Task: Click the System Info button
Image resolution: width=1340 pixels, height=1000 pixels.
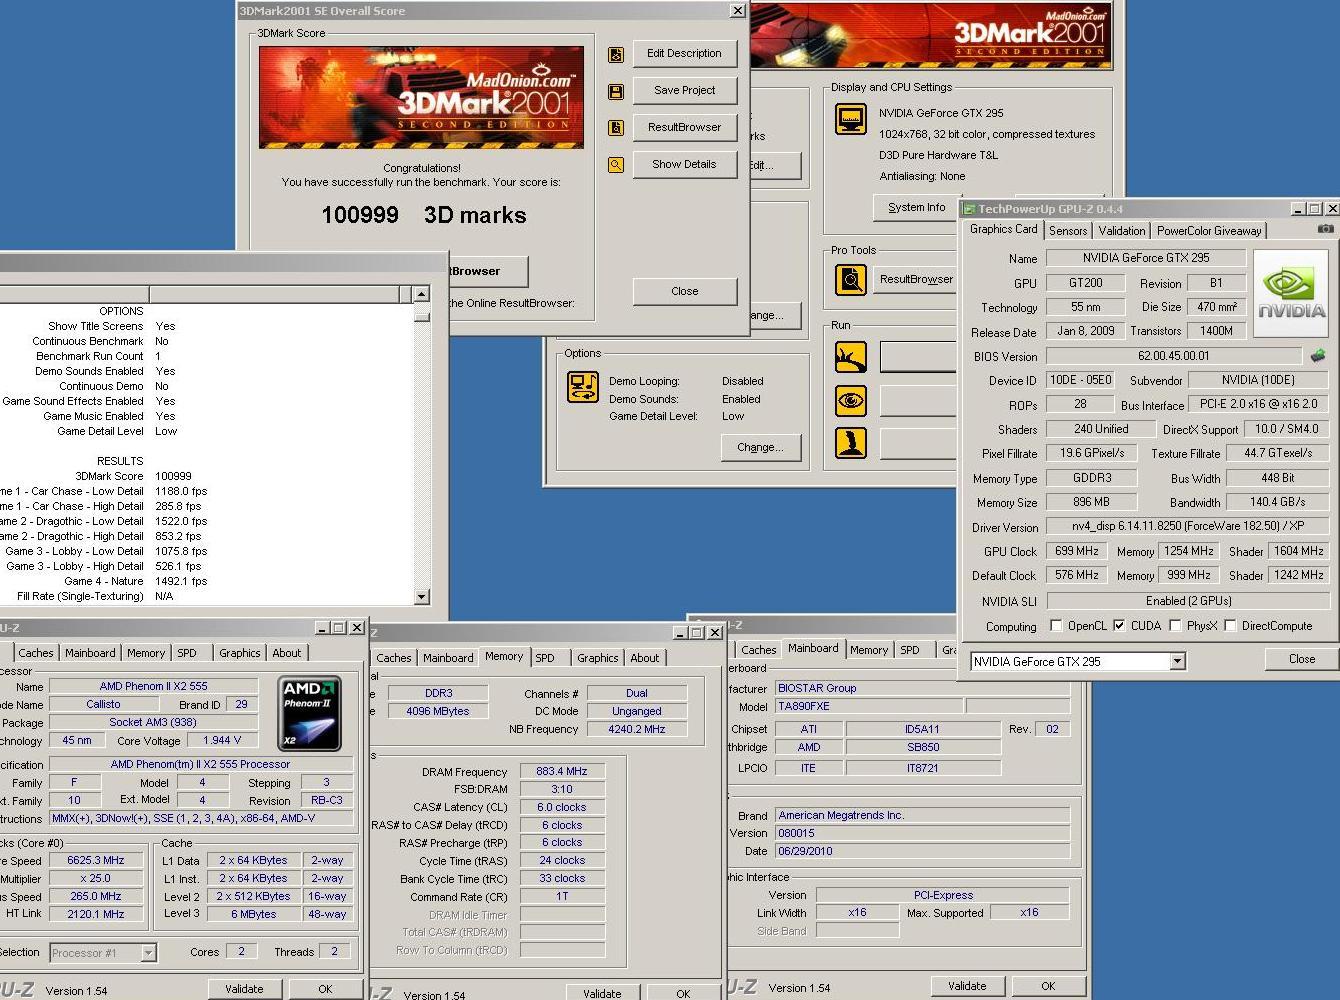Action: click(916, 208)
